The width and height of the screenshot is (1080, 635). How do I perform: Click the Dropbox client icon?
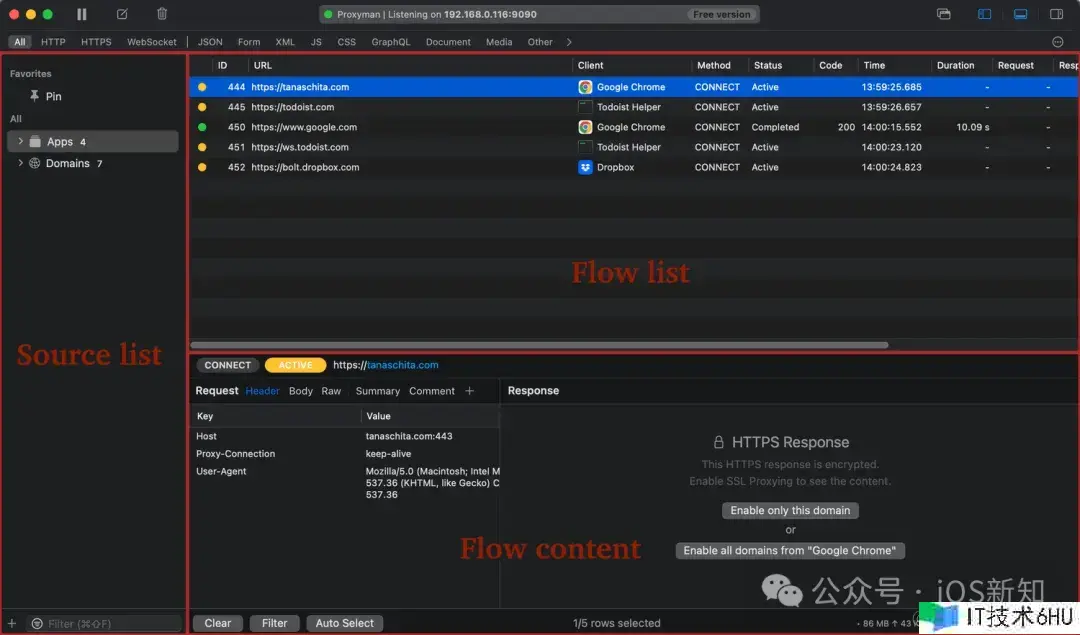pos(585,167)
